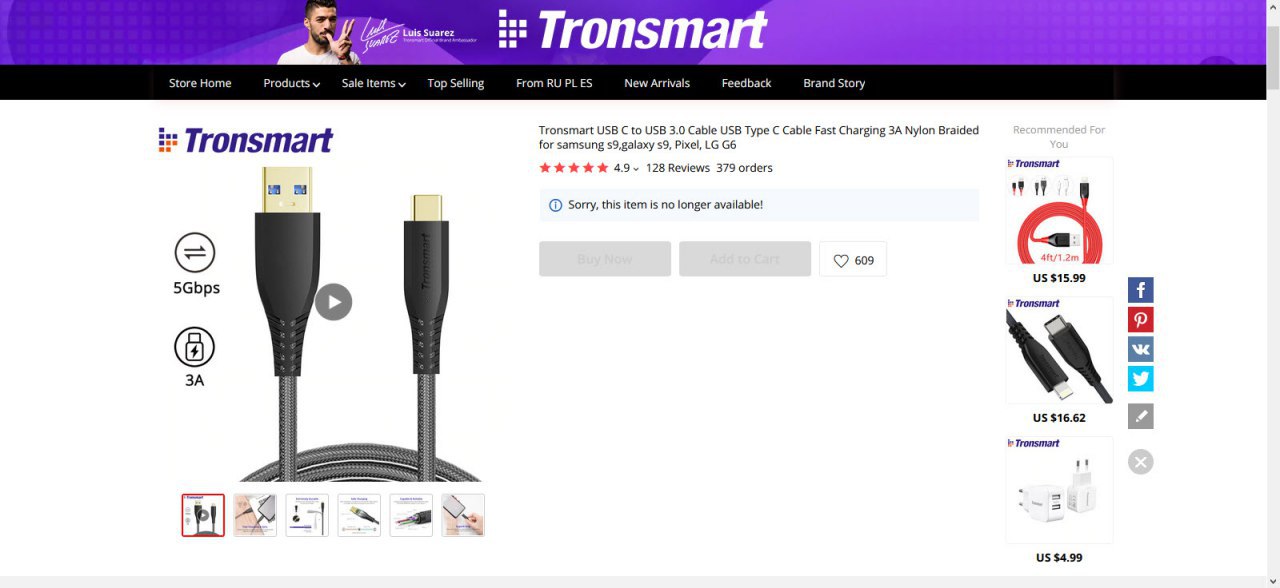The image size is (1280, 588).
Task: Go to New Arrivals page
Action: click(657, 83)
